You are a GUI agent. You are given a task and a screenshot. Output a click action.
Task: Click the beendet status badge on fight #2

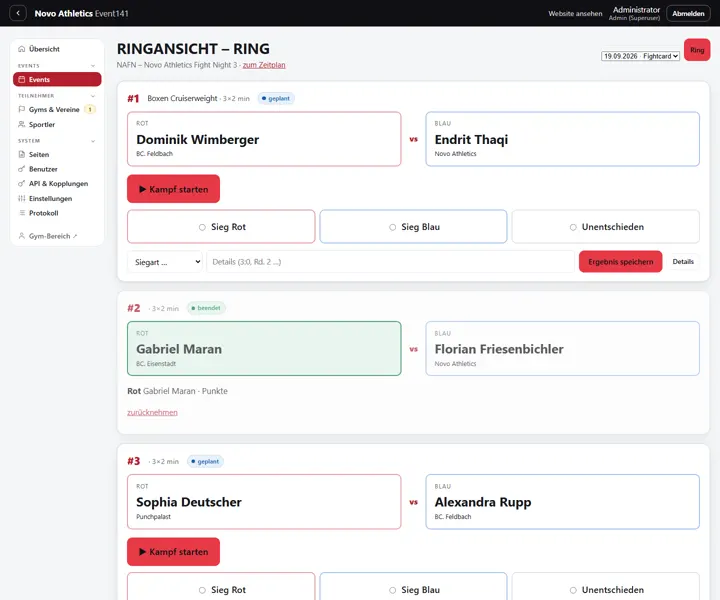click(x=206, y=308)
